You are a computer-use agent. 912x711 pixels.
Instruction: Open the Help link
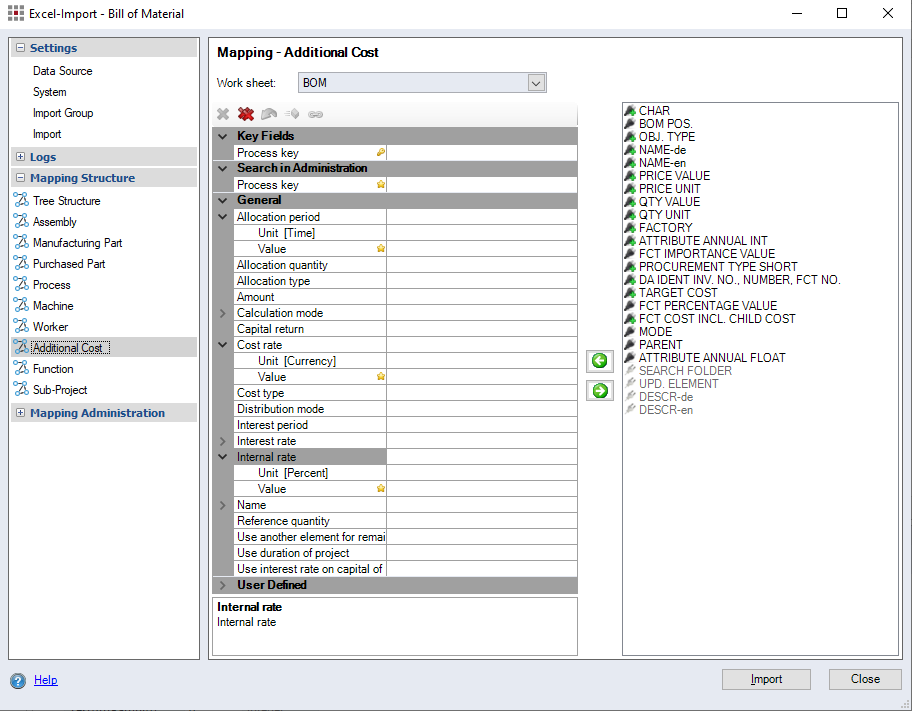click(46, 680)
